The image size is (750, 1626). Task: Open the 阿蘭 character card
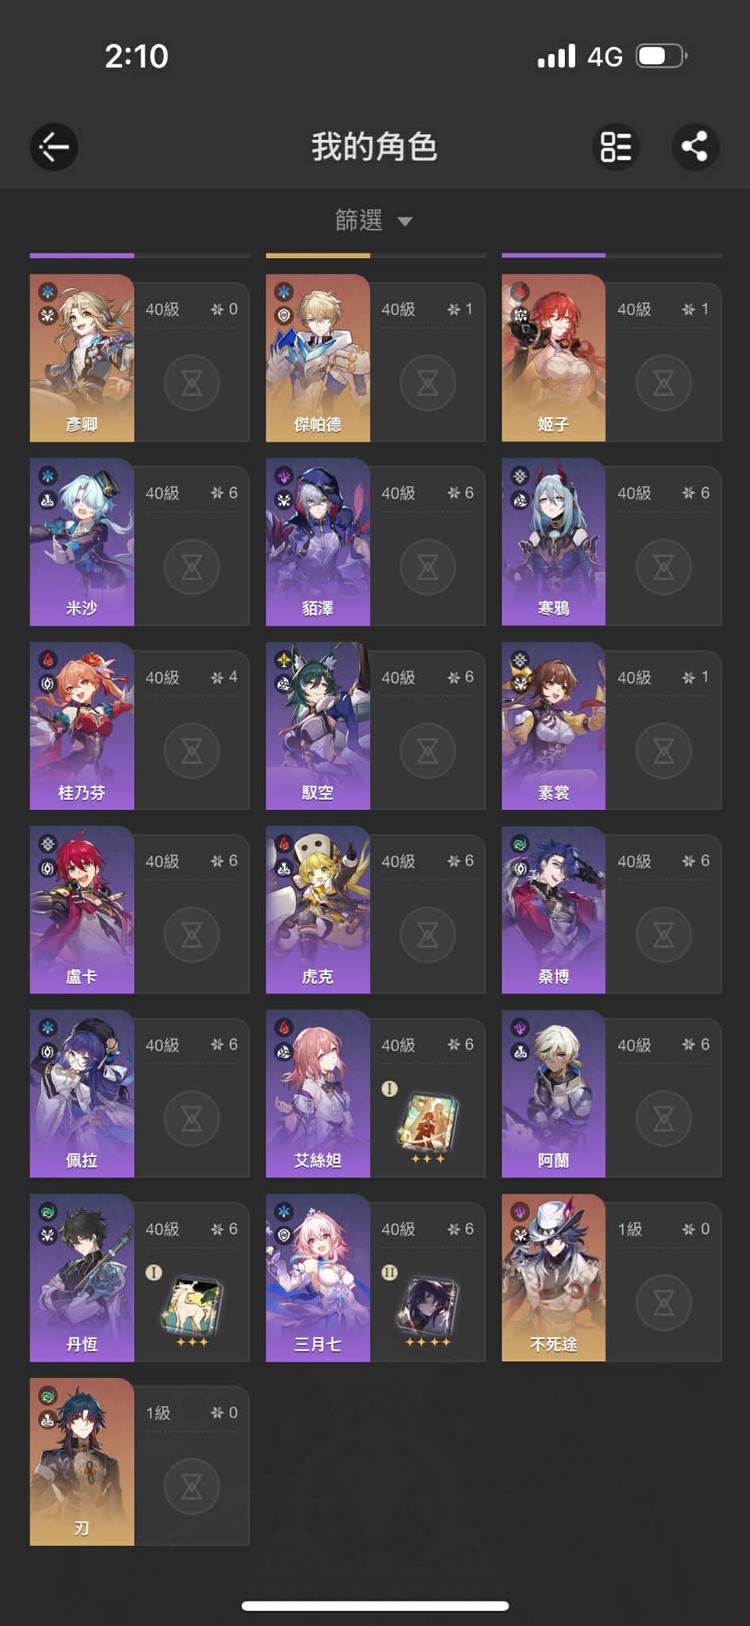pyautogui.click(x=612, y=1094)
